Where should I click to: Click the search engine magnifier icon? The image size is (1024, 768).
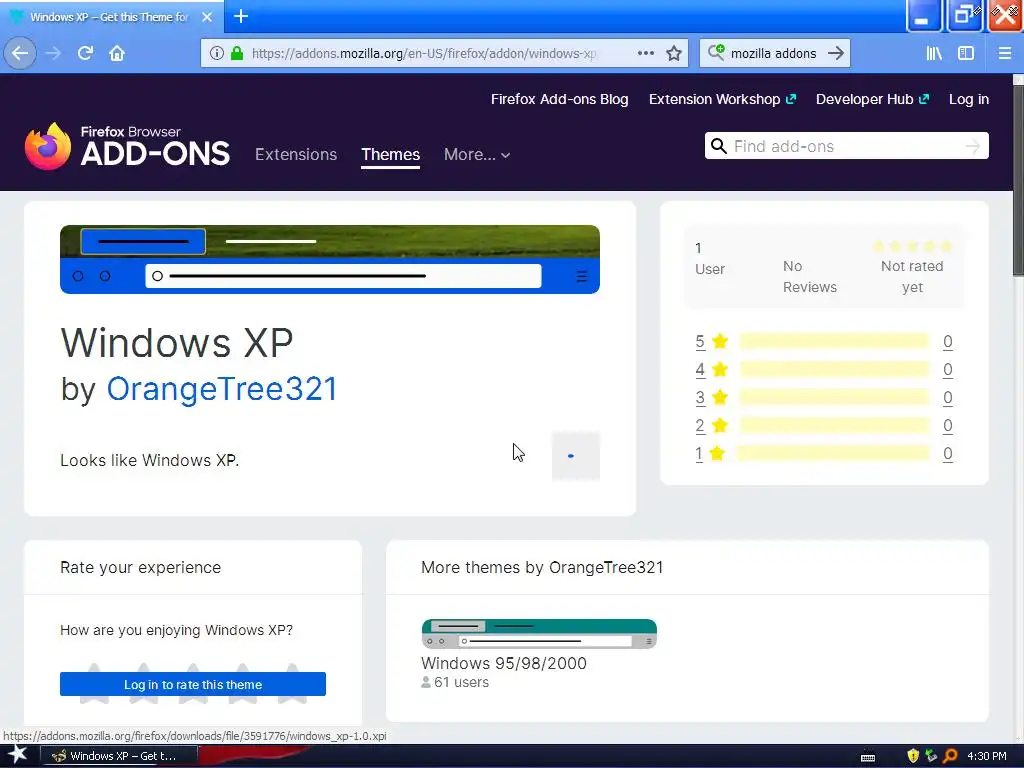pyautogui.click(x=716, y=53)
